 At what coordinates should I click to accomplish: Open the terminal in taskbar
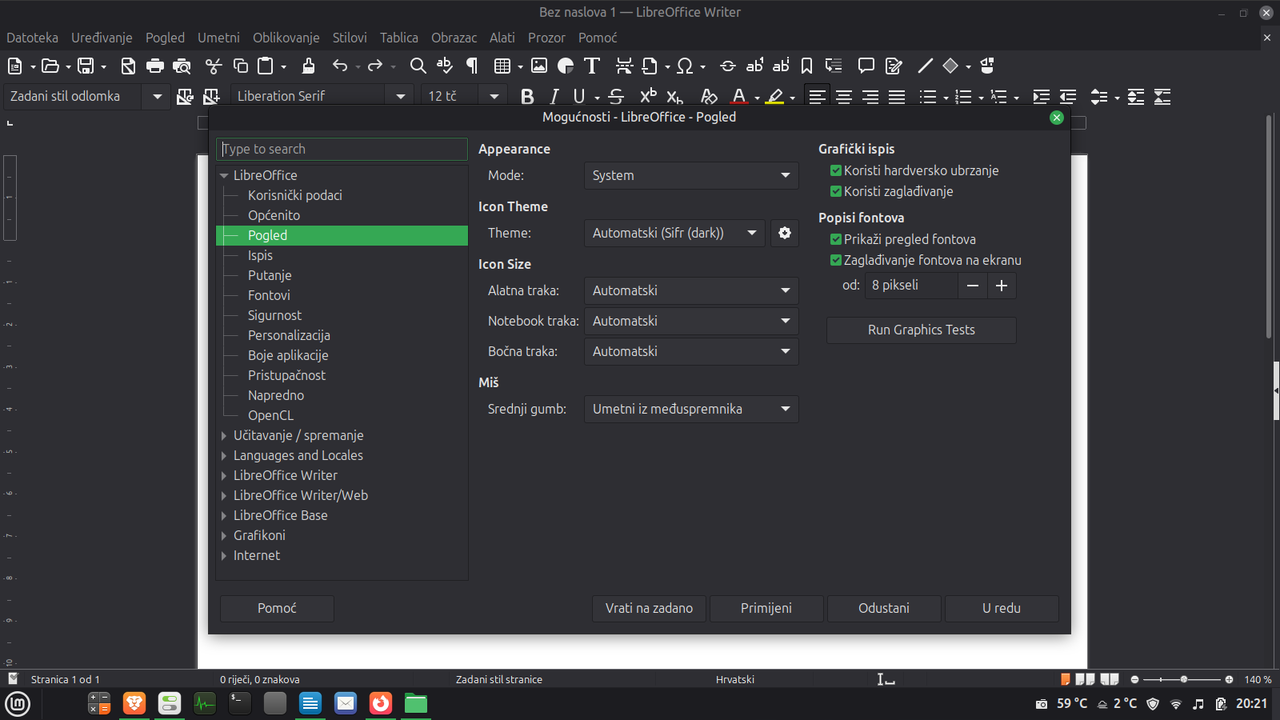pos(239,703)
